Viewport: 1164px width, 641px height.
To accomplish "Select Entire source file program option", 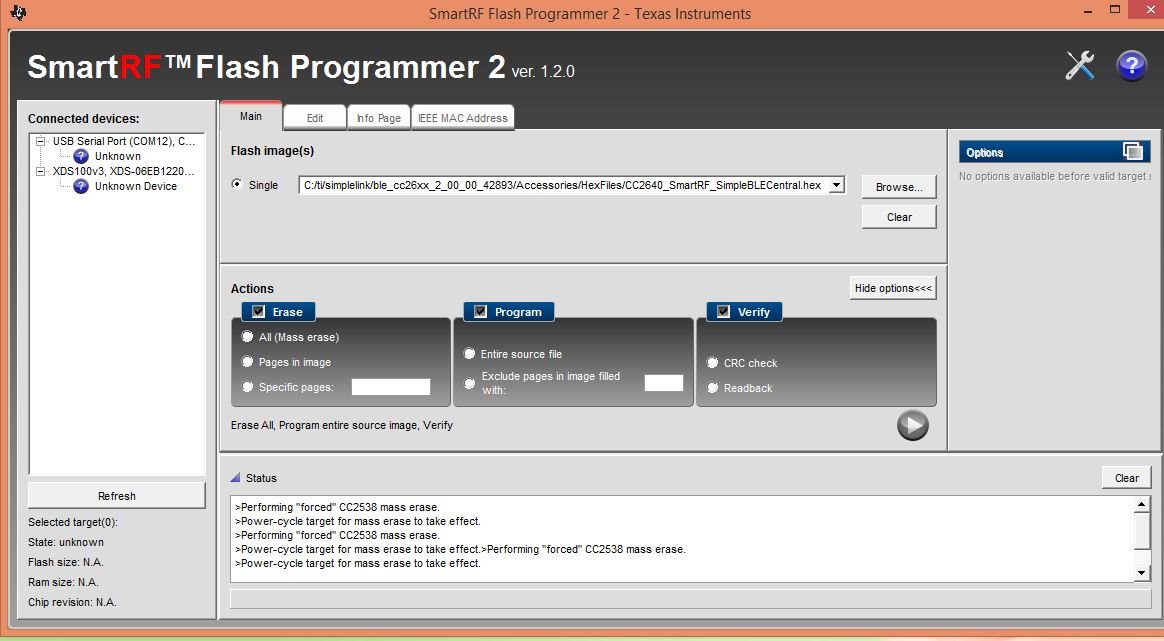I will click(469, 354).
